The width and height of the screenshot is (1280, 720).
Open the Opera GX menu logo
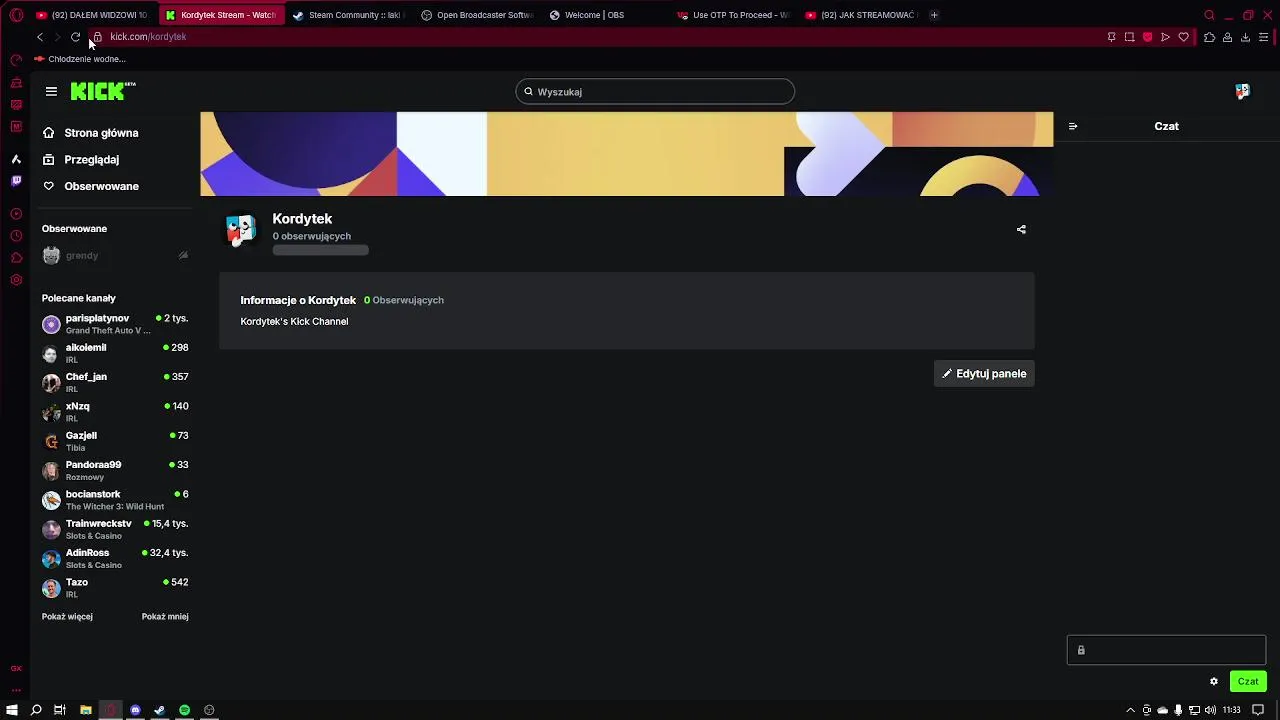tap(16, 15)
